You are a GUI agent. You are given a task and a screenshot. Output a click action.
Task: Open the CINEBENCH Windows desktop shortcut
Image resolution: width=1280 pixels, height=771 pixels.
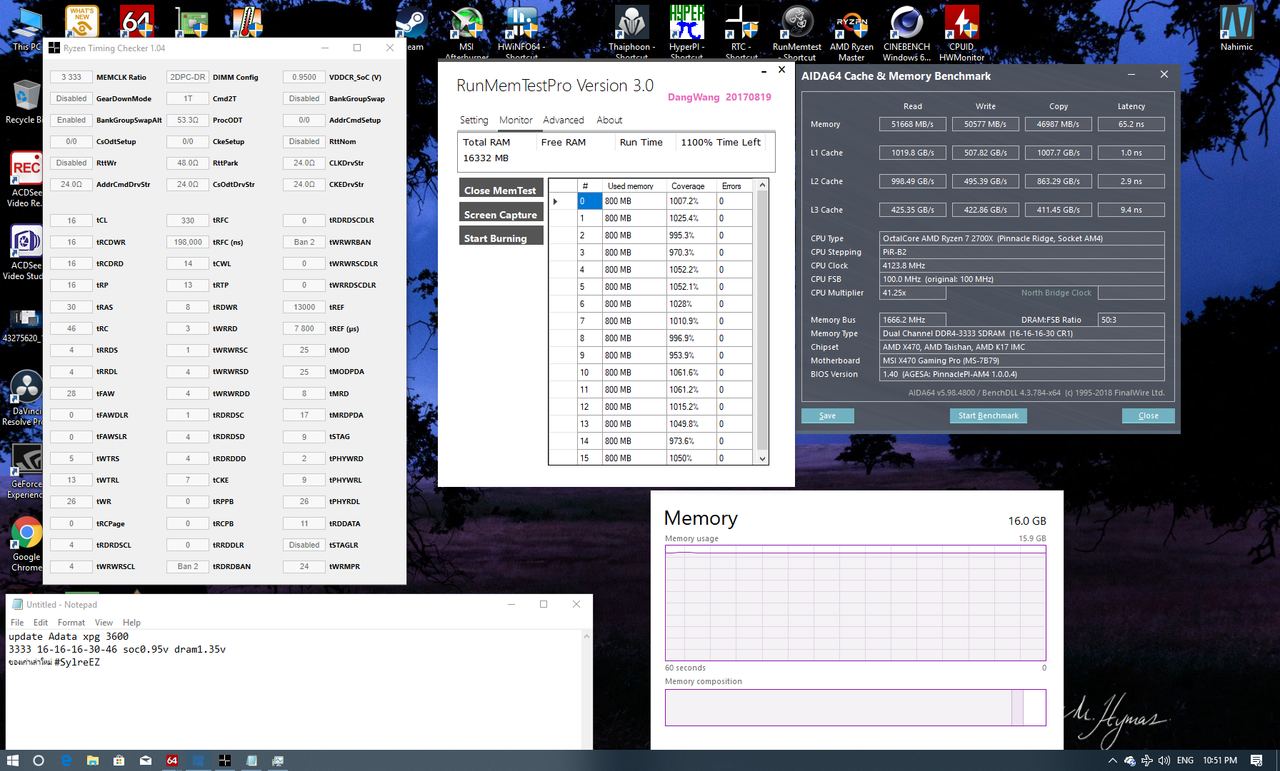click(907, 34)
